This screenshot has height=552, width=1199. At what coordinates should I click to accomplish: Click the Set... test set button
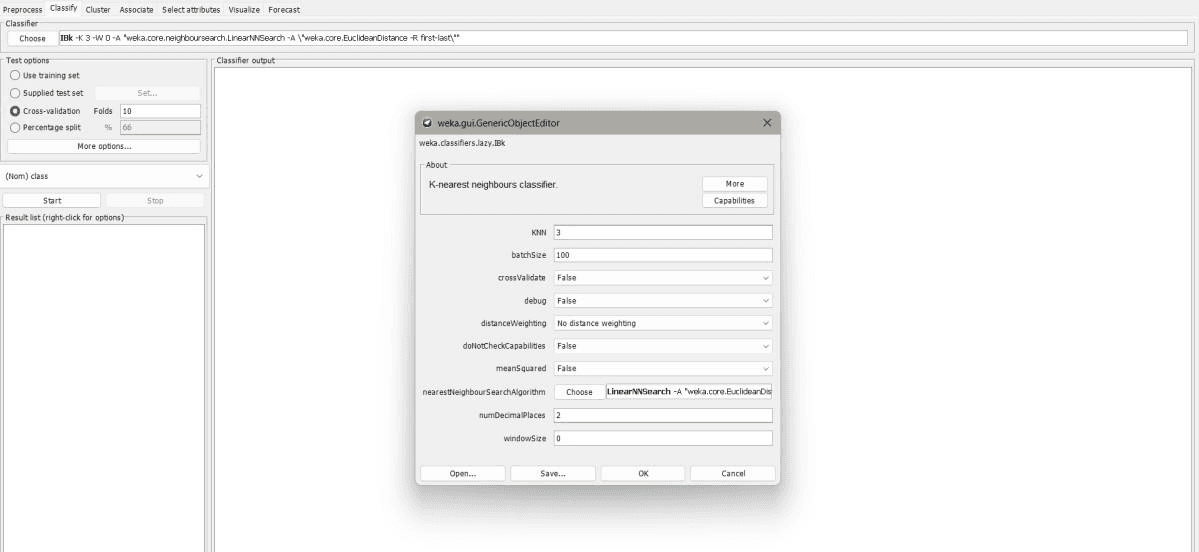pos(148,93)
